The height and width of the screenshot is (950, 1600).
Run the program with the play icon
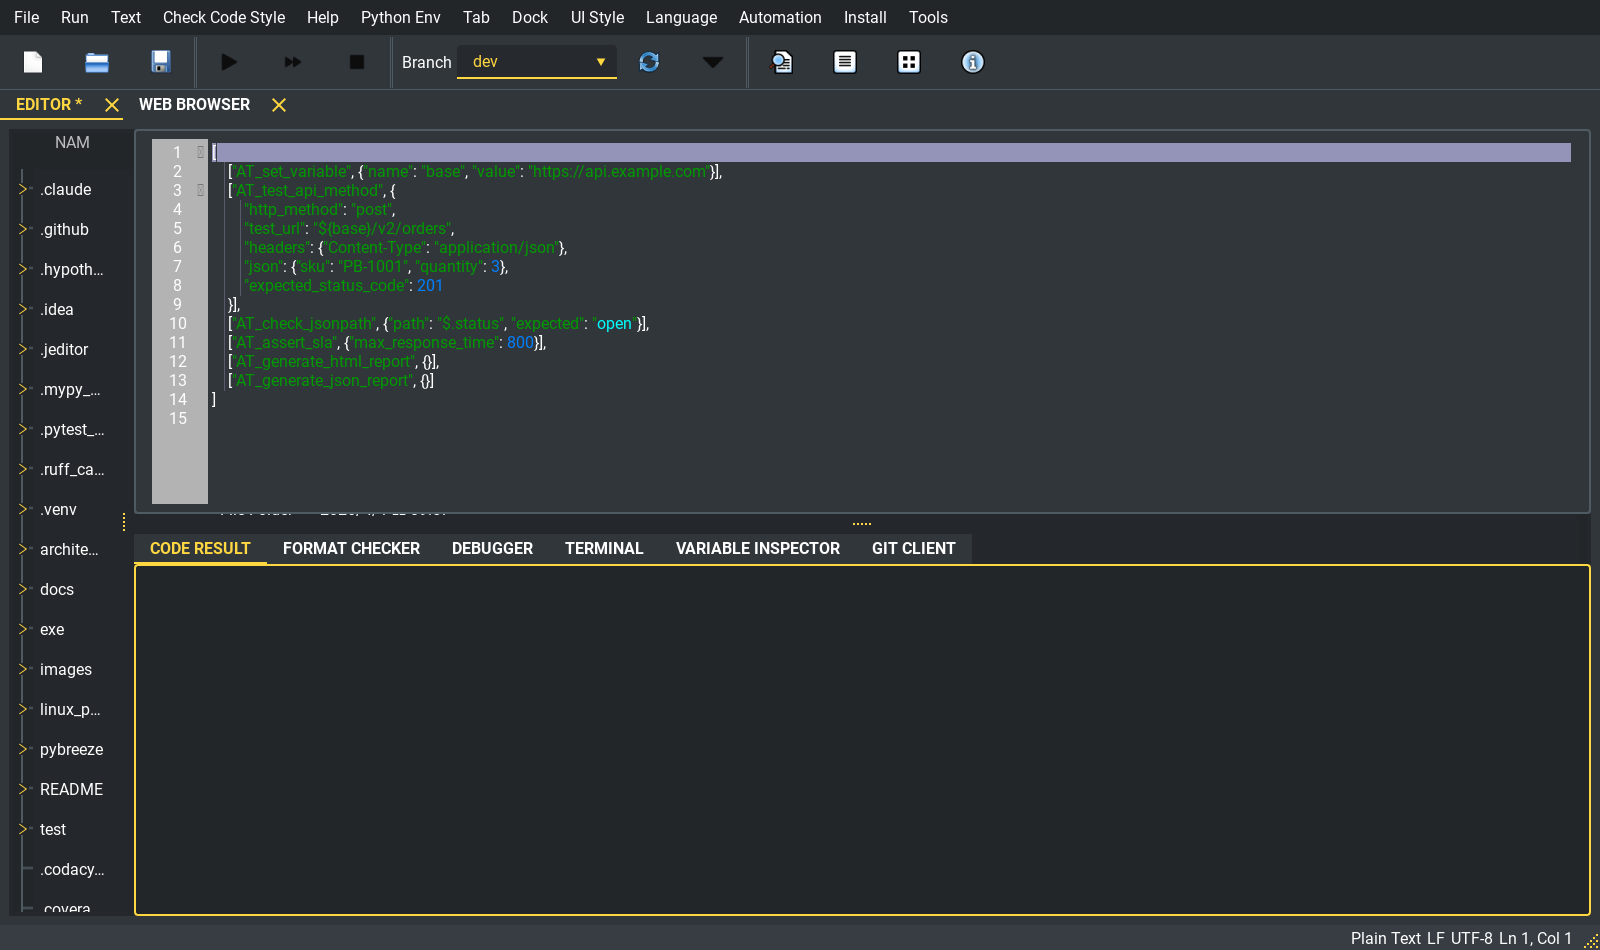pos(229,62)
